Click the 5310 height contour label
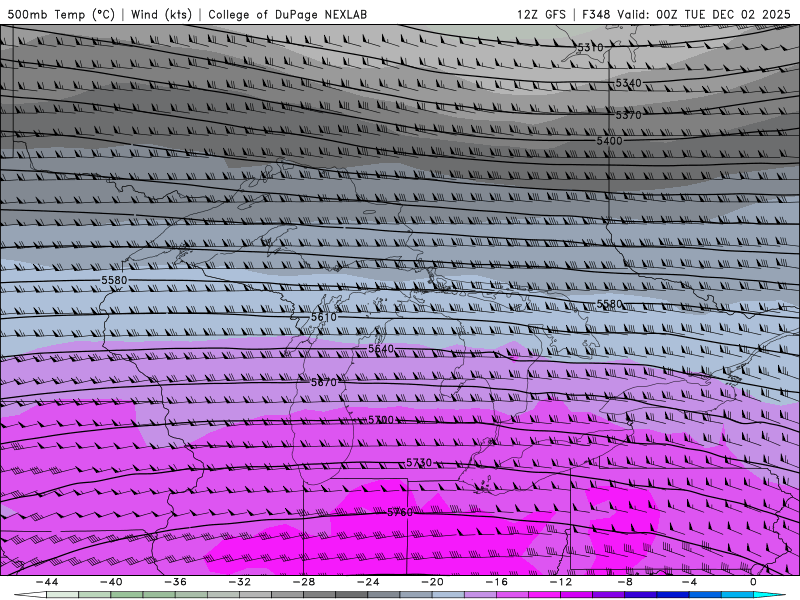 point(590,47)
